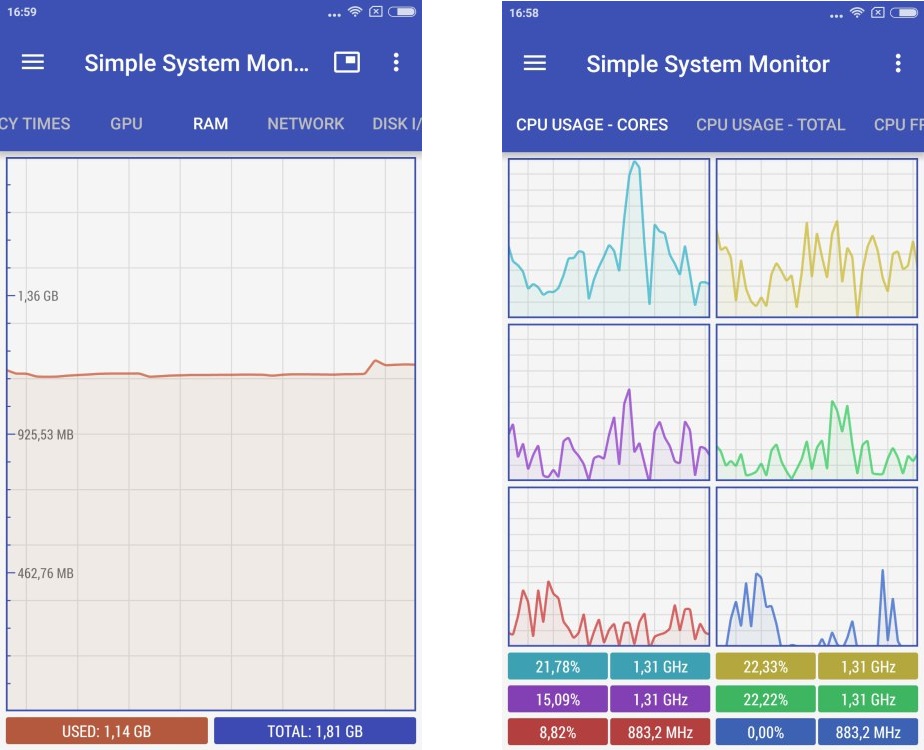Tap 22,22% green core usage badge
Image resolution: width=924 pixels, height=750 pixels.
point(765,699)
